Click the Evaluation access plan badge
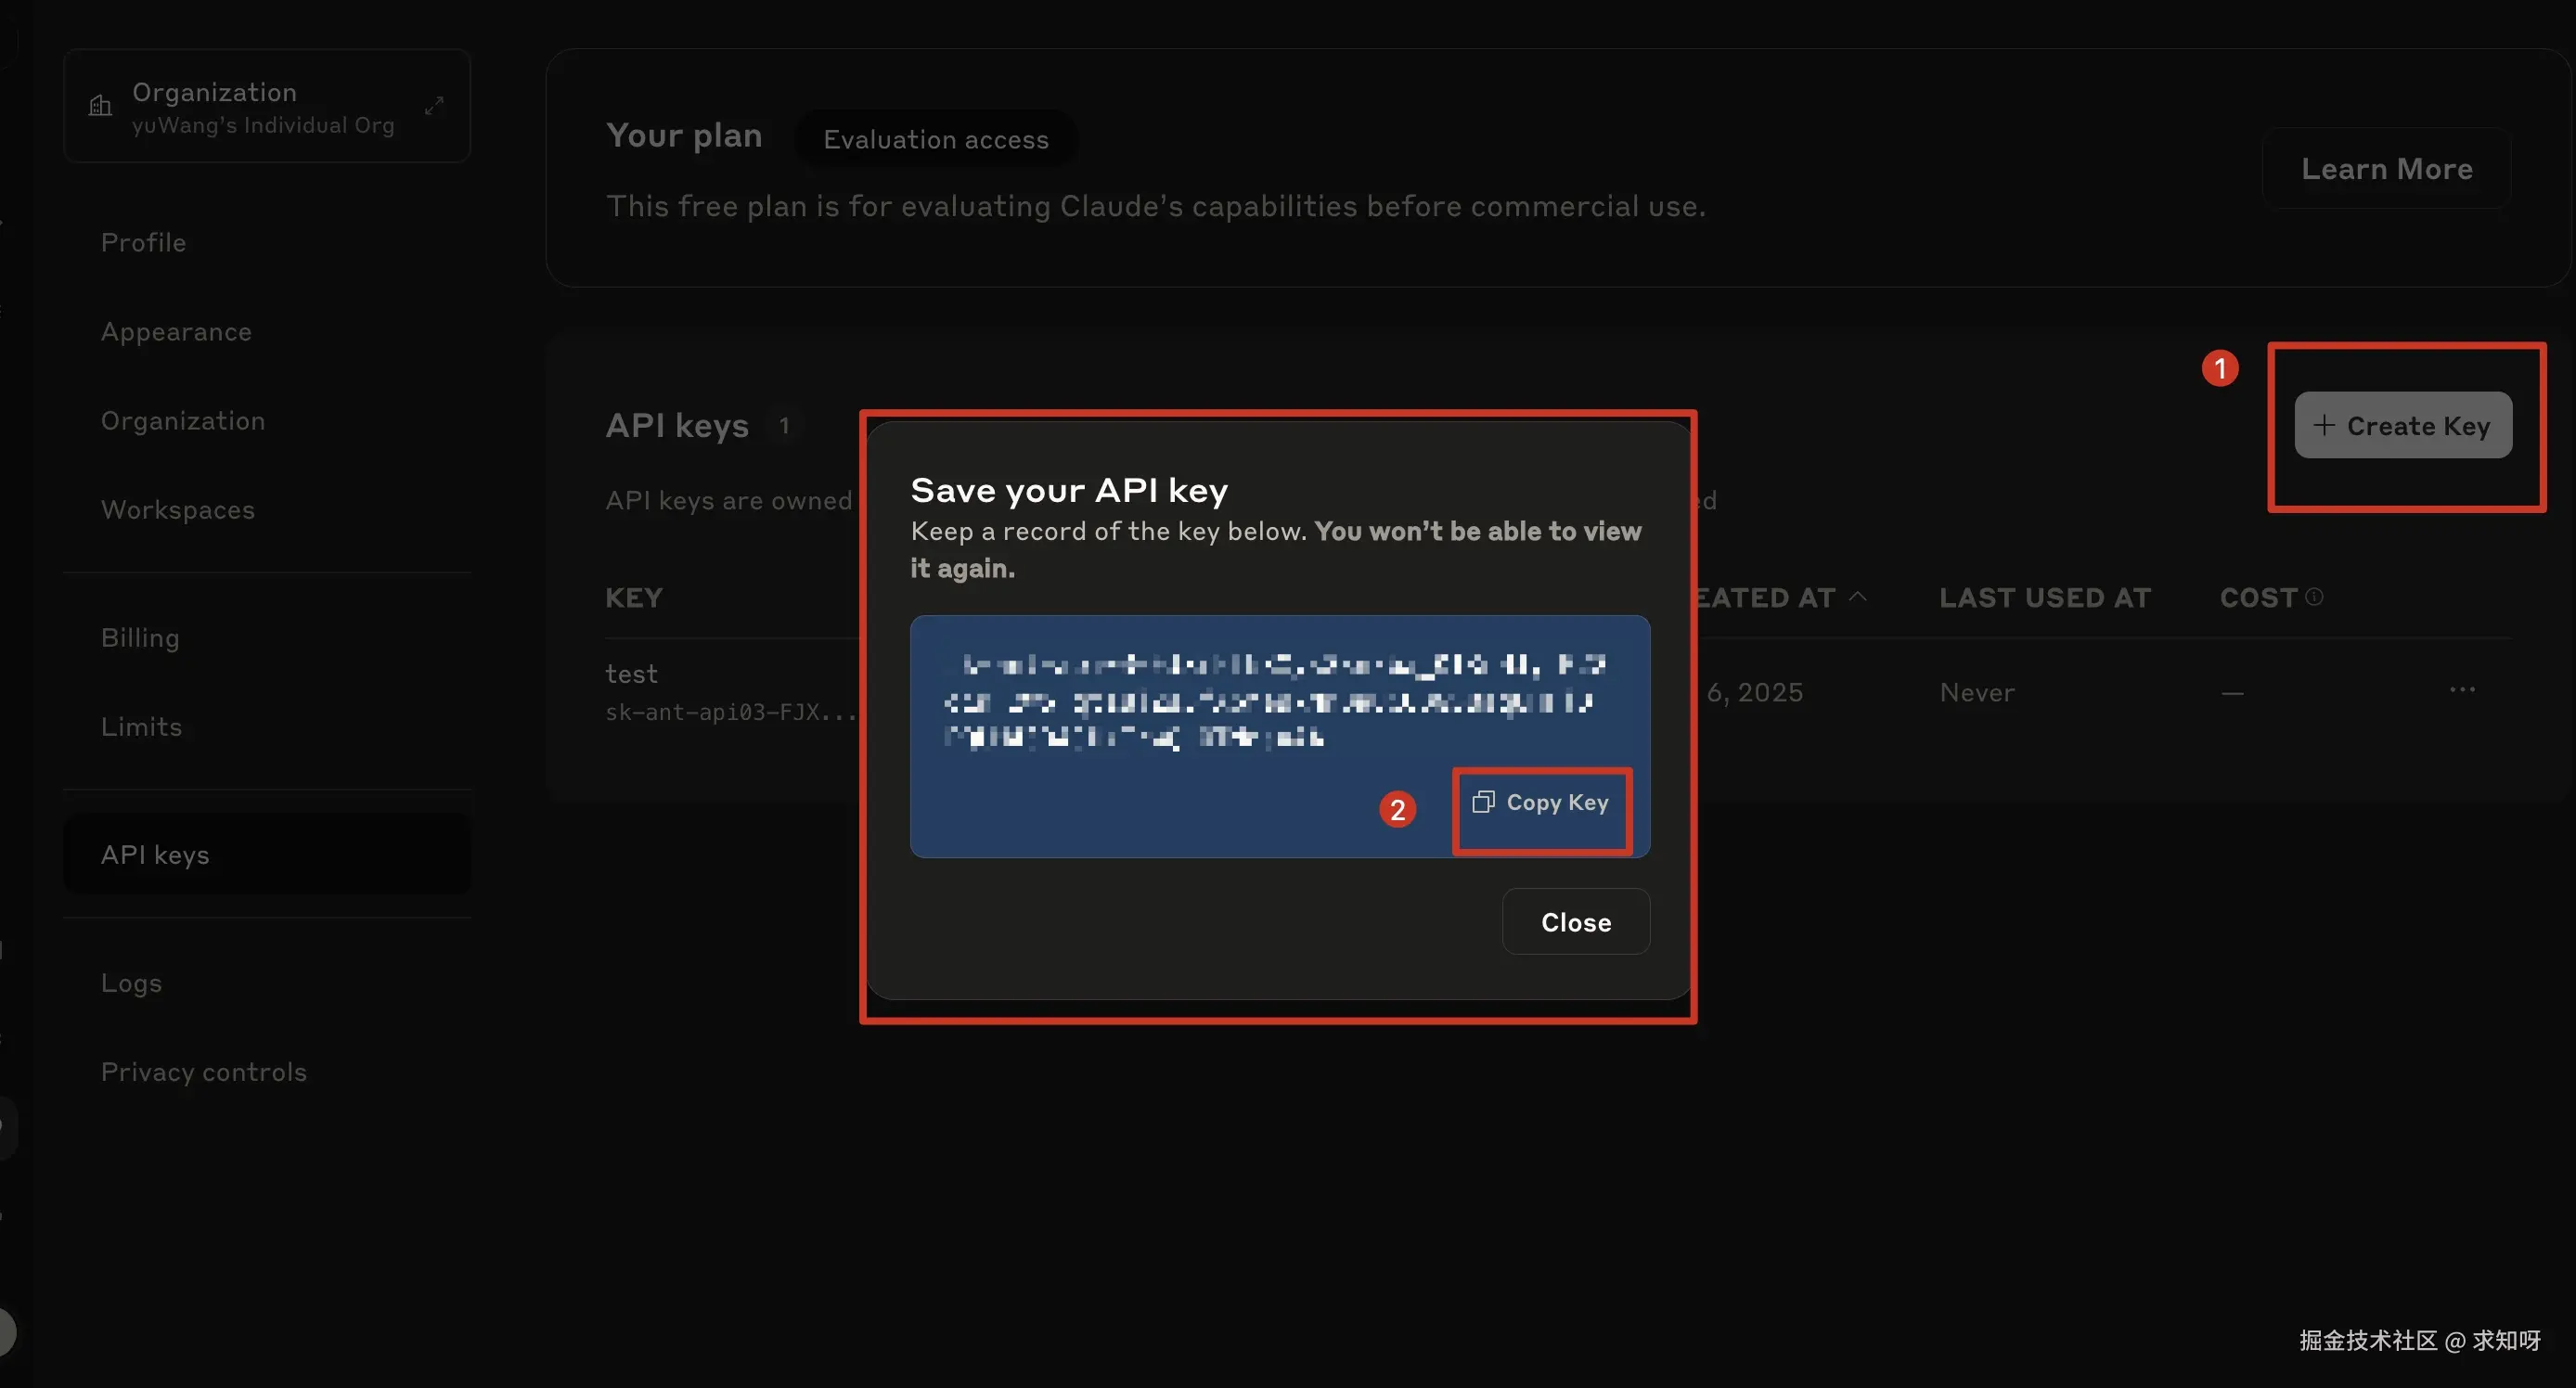This screenshot has height=1388, width=2576. tap(935, 140)
